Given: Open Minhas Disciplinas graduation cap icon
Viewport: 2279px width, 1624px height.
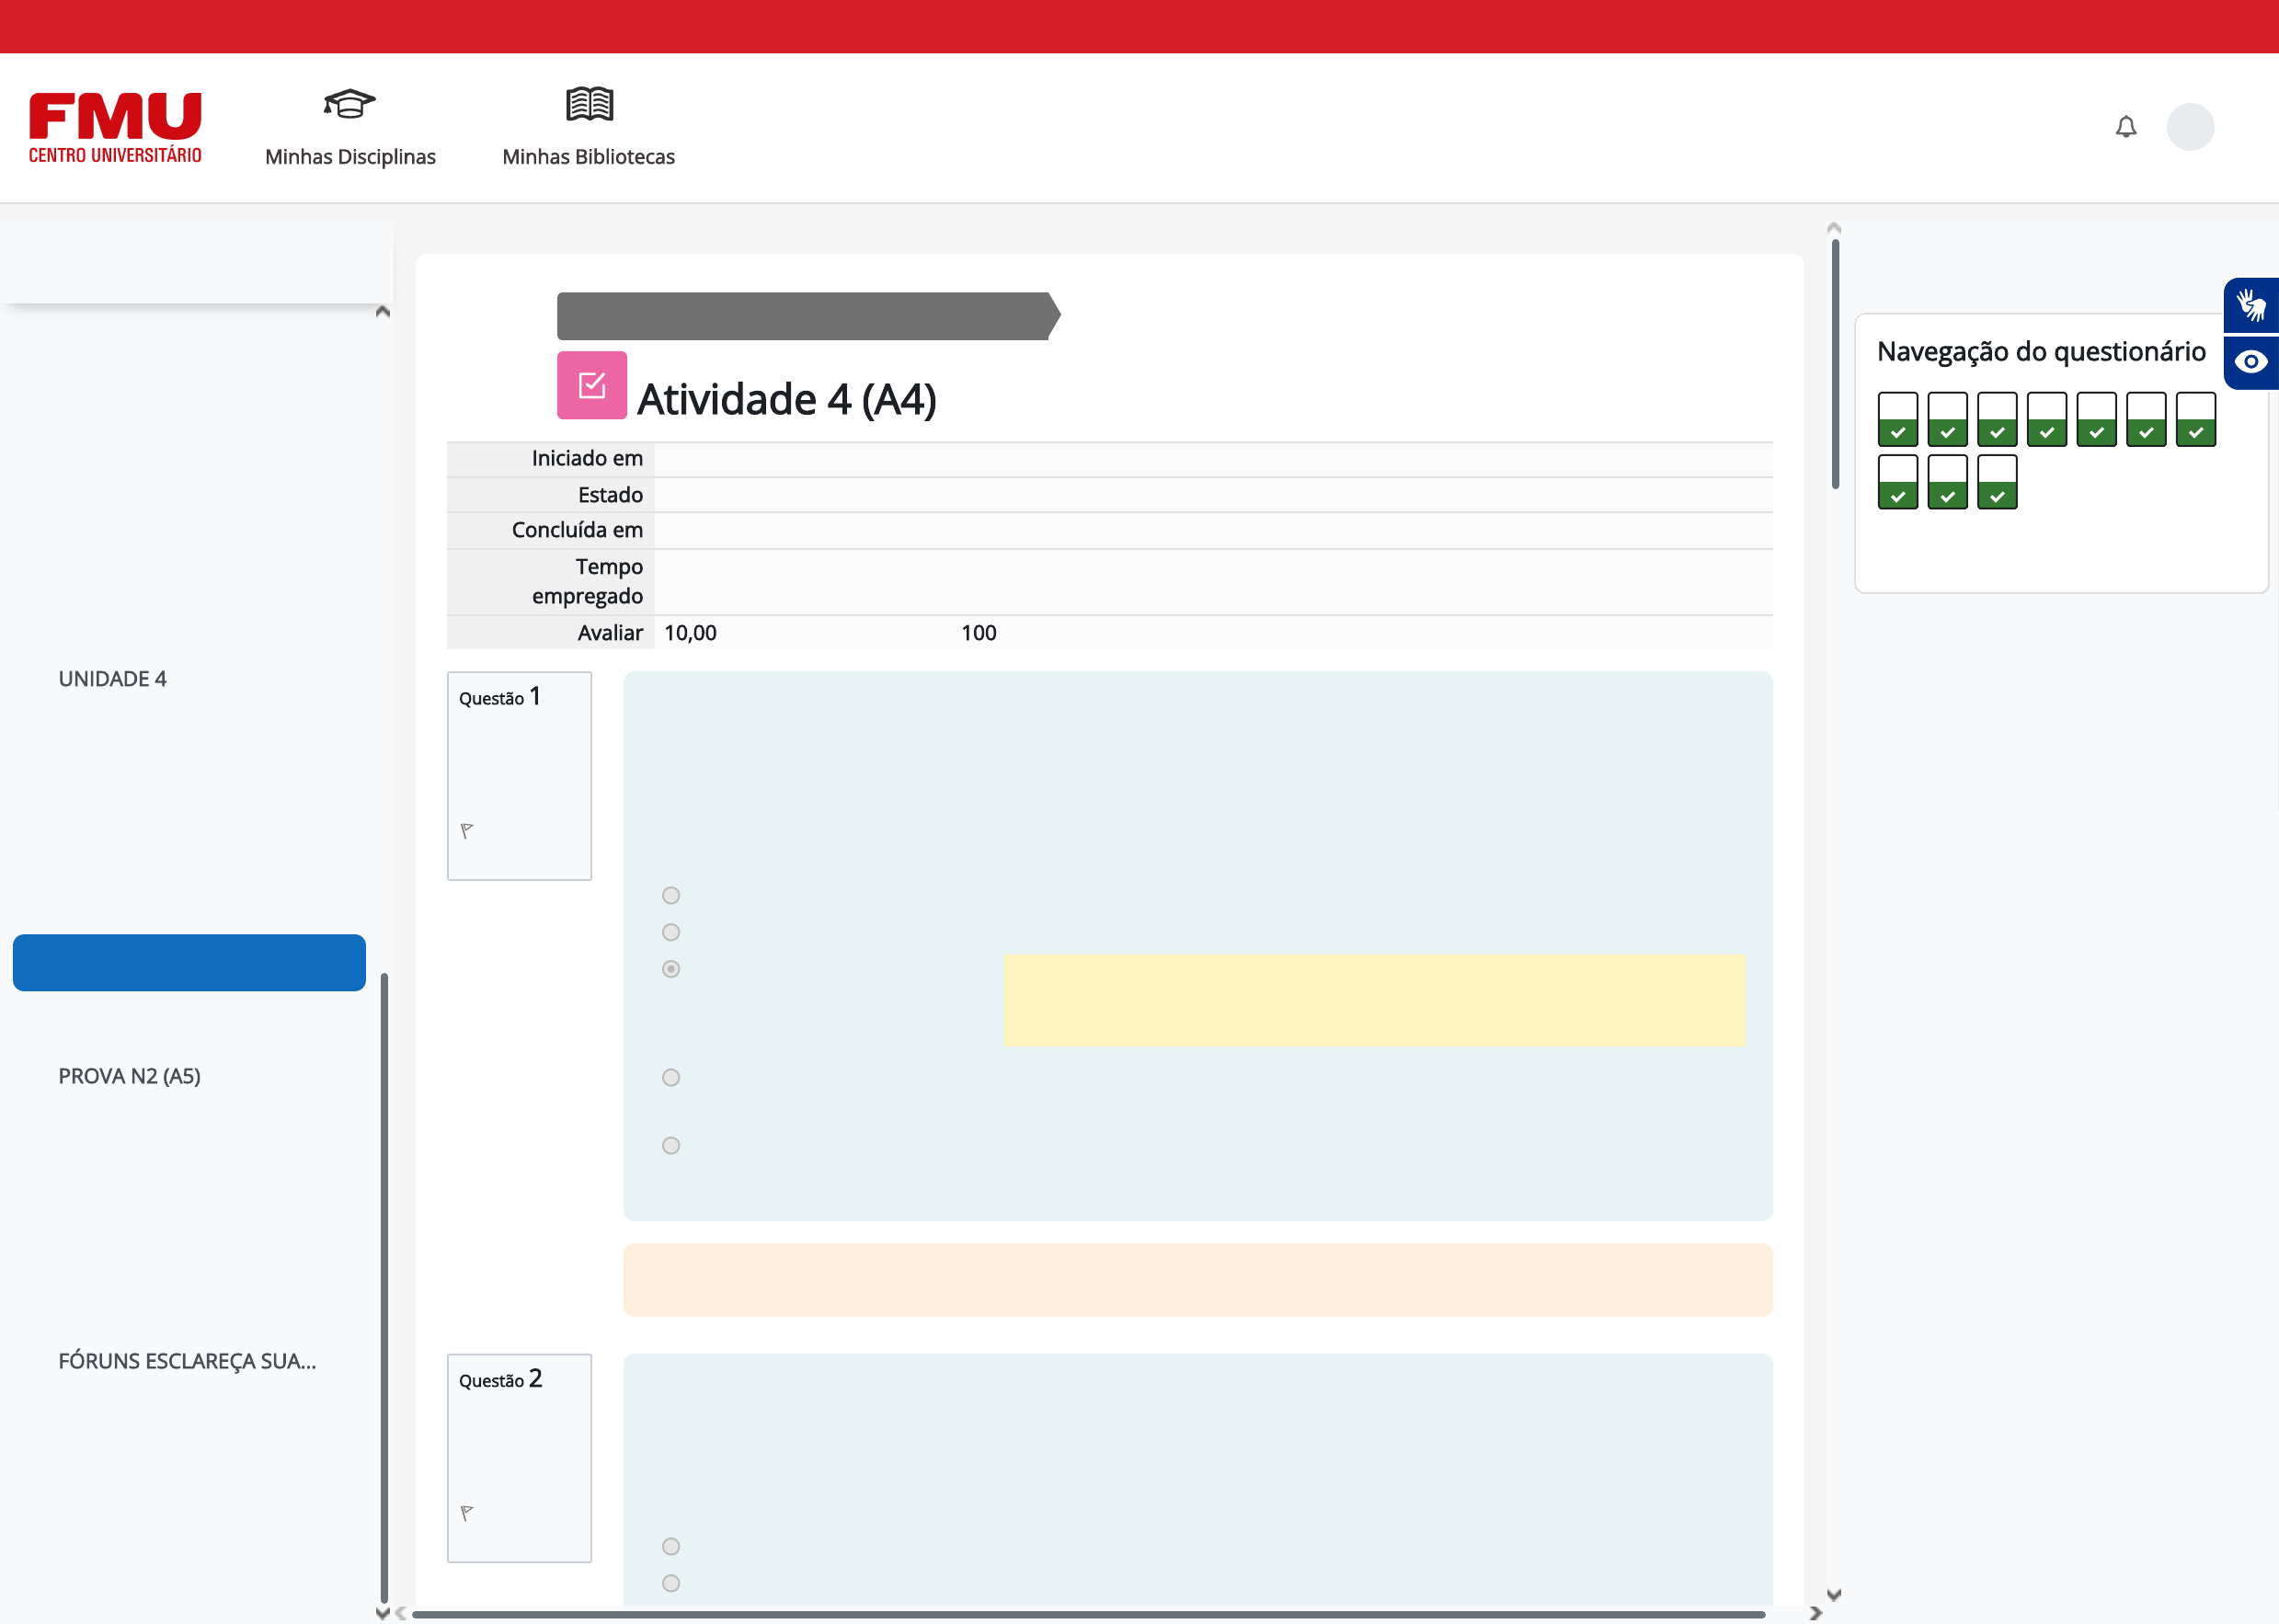Looking at the screenshot, I should point(349,104).
